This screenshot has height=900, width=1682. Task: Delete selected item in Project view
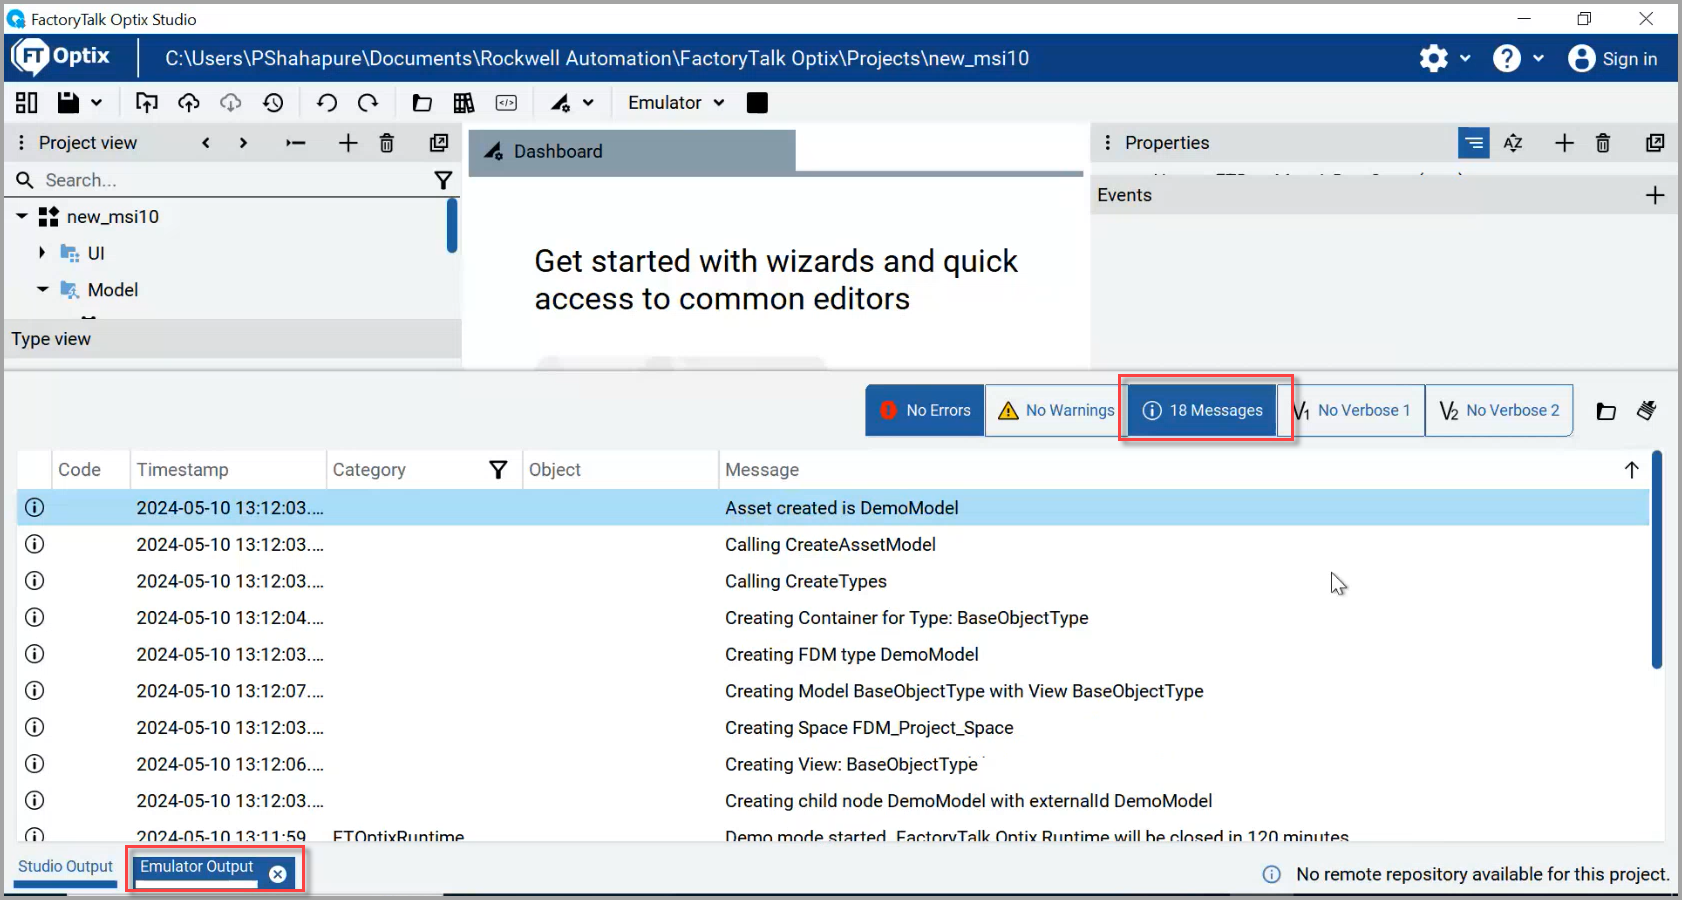coord(387,143)
